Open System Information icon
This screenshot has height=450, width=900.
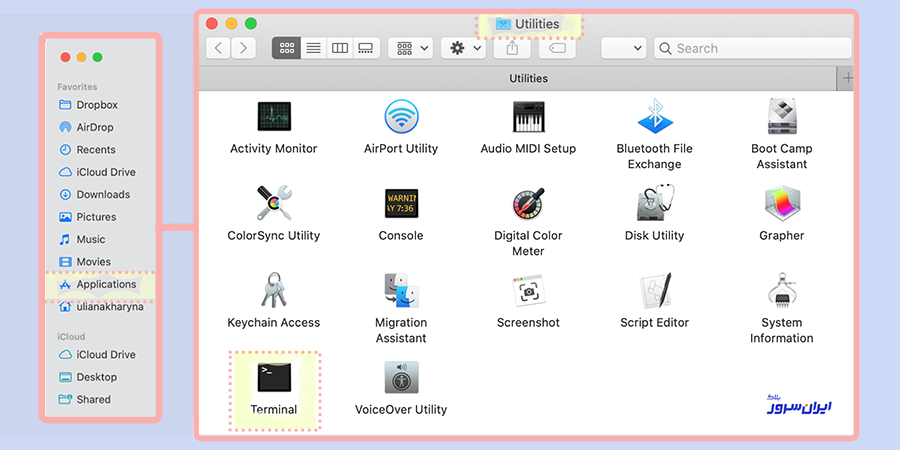click(781, 290)
